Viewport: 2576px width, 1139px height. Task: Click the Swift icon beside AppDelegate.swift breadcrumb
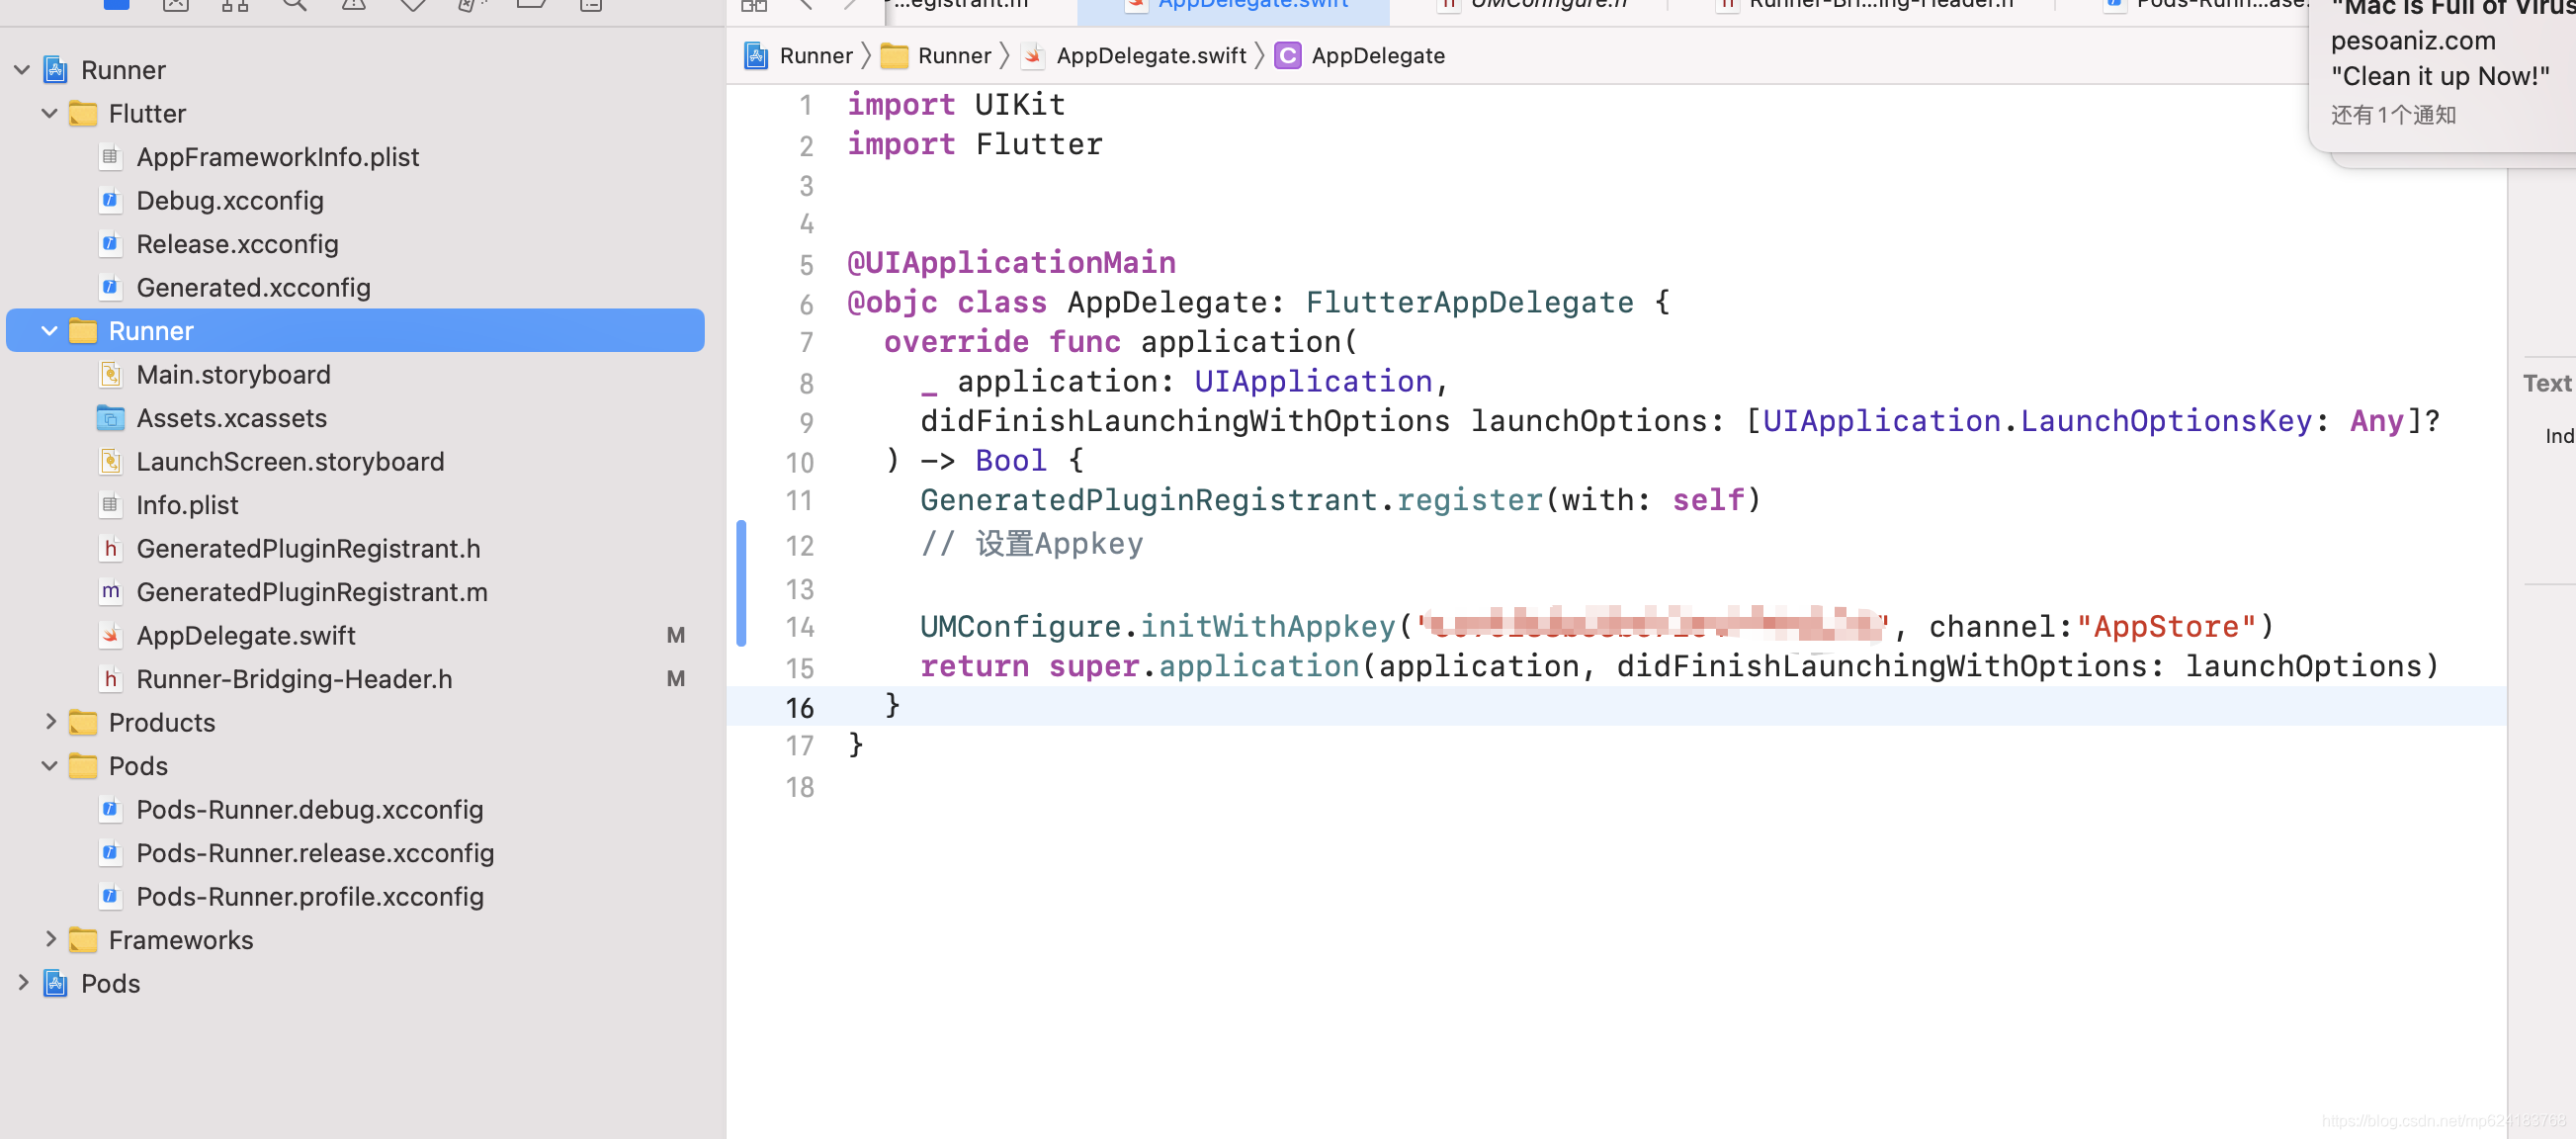pos(1032,56)
